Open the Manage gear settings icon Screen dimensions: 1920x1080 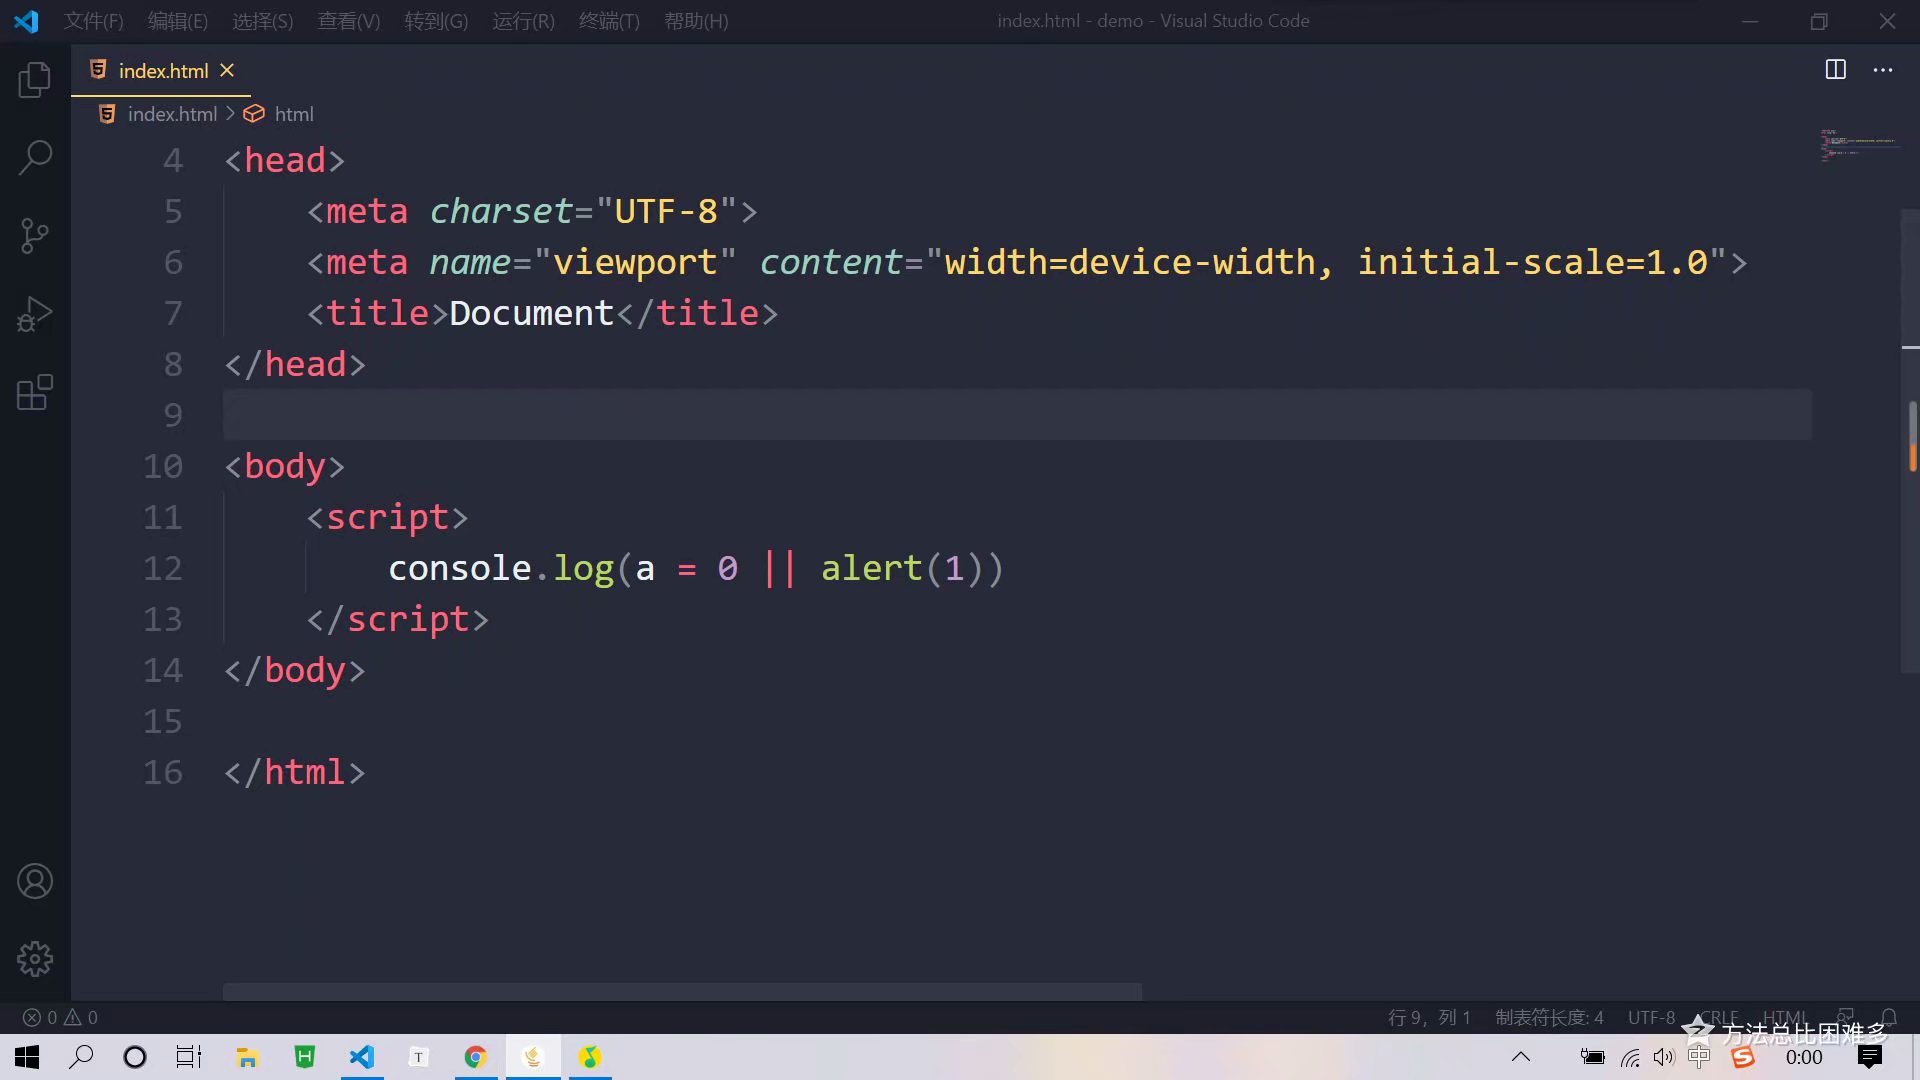point(35,959)
